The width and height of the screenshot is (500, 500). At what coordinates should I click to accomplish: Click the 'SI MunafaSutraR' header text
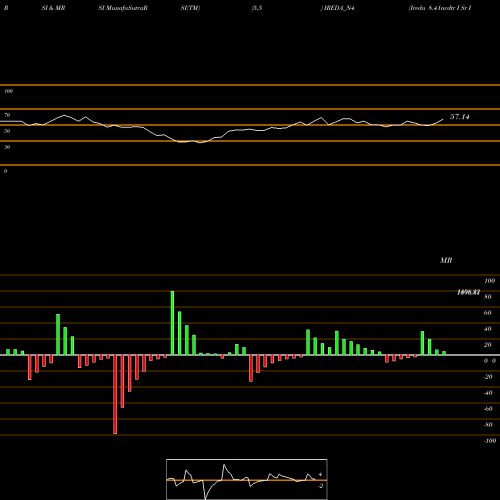(x=123, y=8)
